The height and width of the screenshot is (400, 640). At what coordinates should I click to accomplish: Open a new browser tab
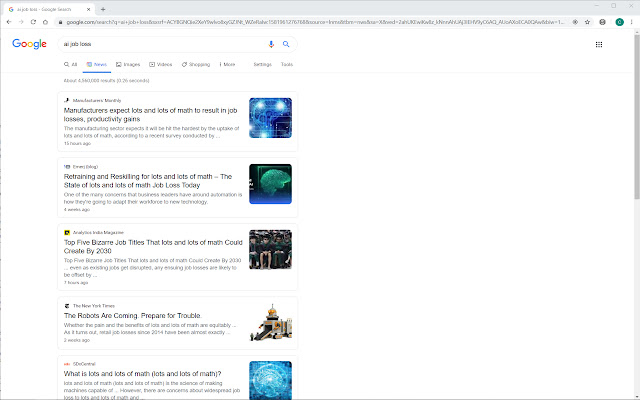tap(103, 7)
